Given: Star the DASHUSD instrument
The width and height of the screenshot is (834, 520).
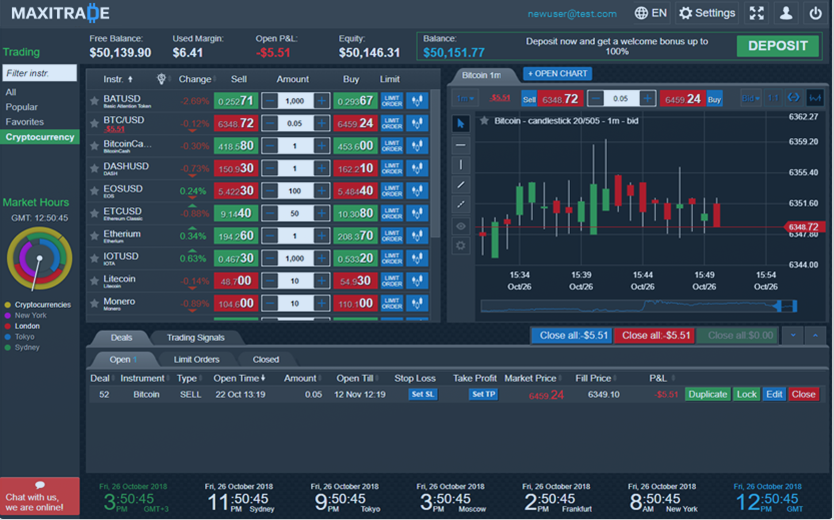Looking at the screenshot, I should click(x=94, y=169).
